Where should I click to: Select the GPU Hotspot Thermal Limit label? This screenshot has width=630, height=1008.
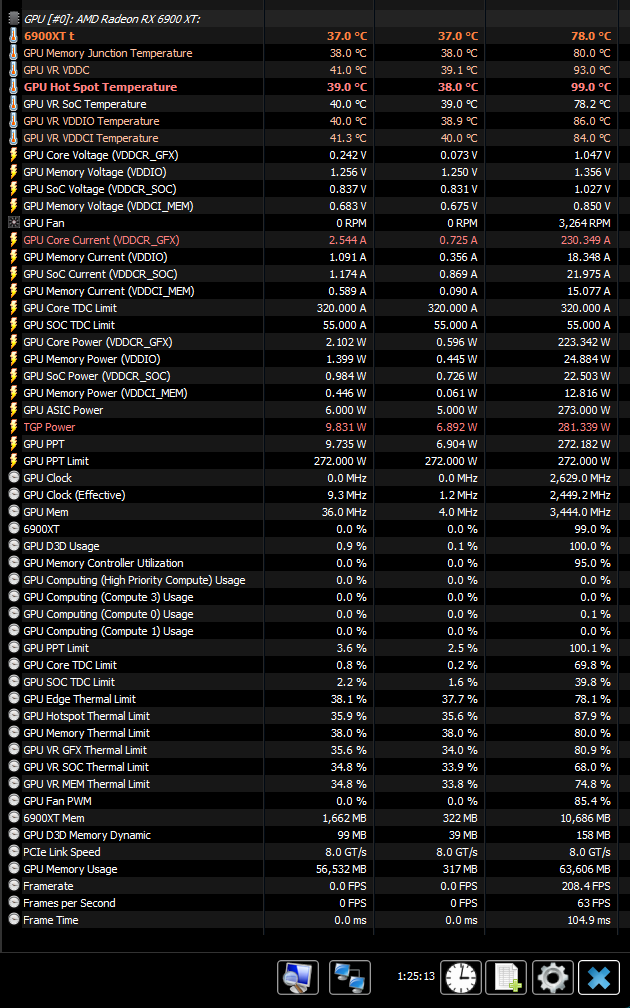(87, 716)
